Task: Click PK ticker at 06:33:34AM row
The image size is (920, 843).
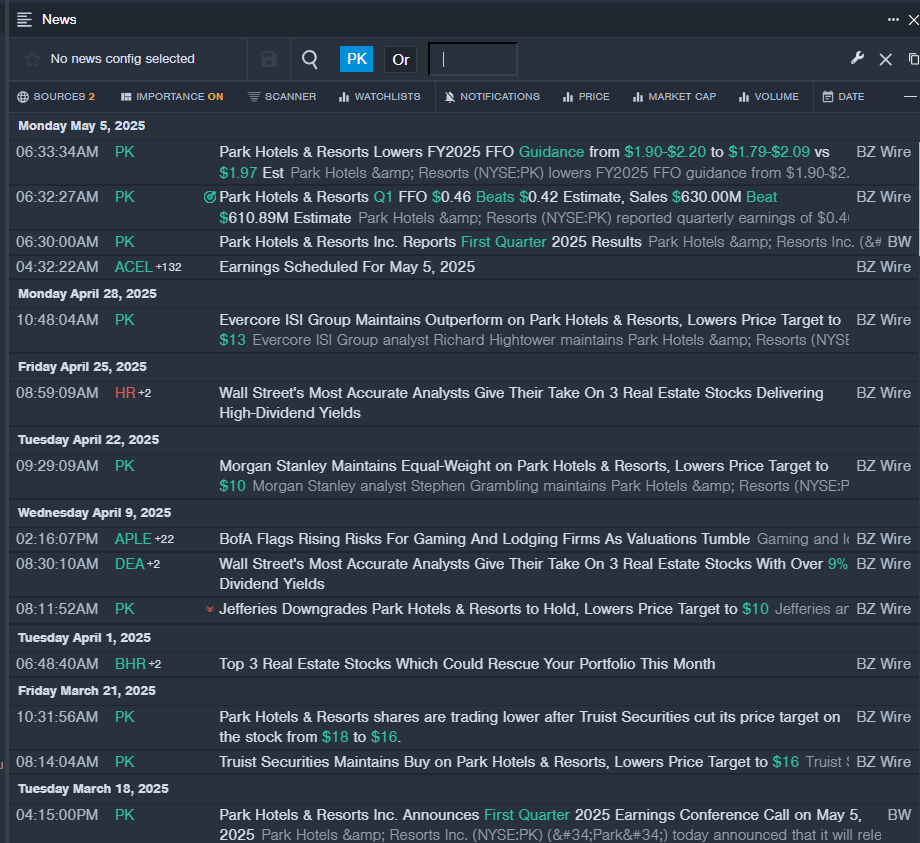Action: (x=125, y=152)
